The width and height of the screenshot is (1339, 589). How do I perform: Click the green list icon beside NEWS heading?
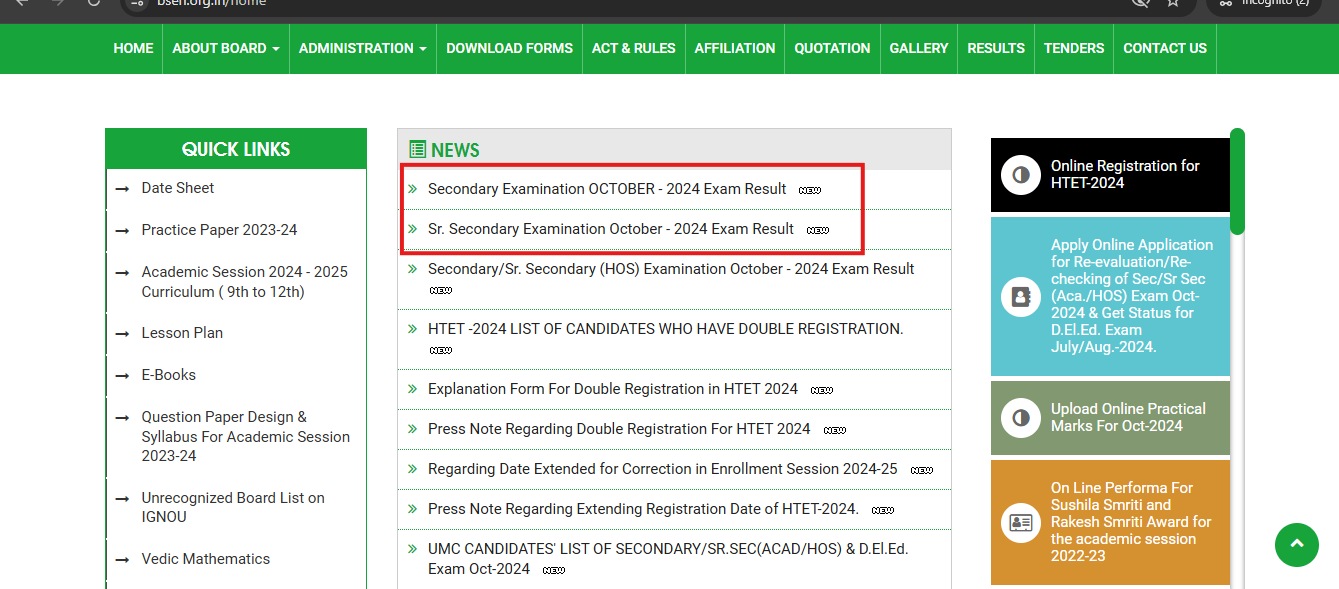tap(418, 149)
